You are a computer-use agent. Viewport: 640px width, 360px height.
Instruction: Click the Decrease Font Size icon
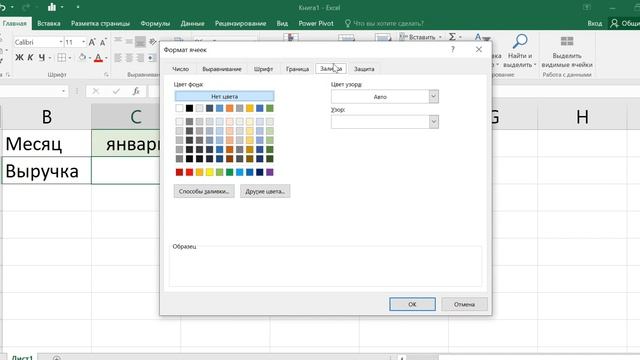(x=103, y=42)
